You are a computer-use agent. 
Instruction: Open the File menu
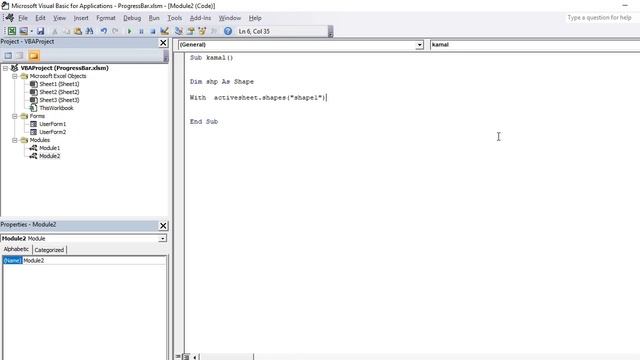point(23,18)
